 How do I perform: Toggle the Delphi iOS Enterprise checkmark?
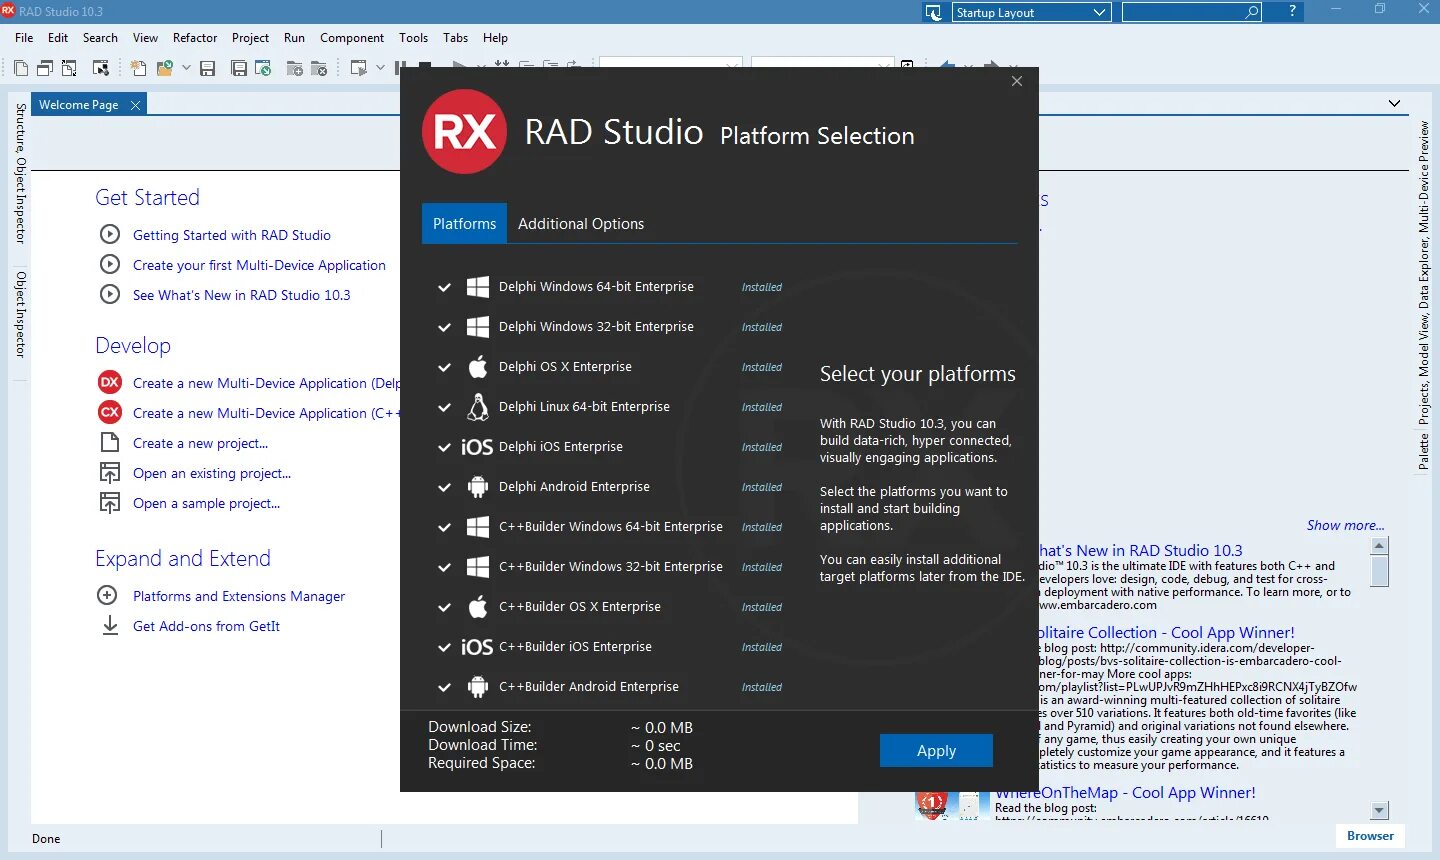point(444,447)
